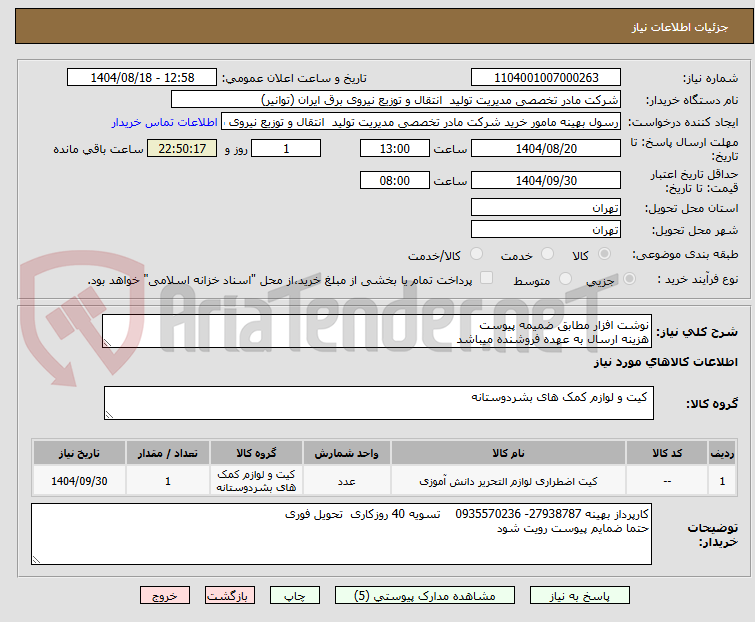This screenshot has width=755, height=622.
Task: Select the متوسط purchase type radio
Action: tap(565, 279)
